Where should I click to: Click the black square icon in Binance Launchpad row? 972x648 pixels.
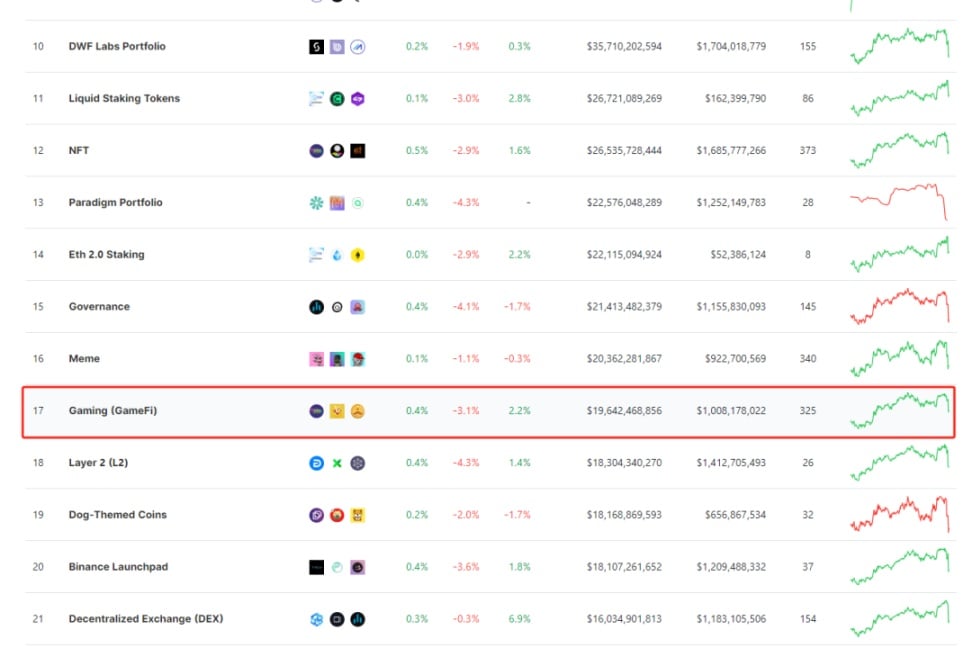(316, 567)
